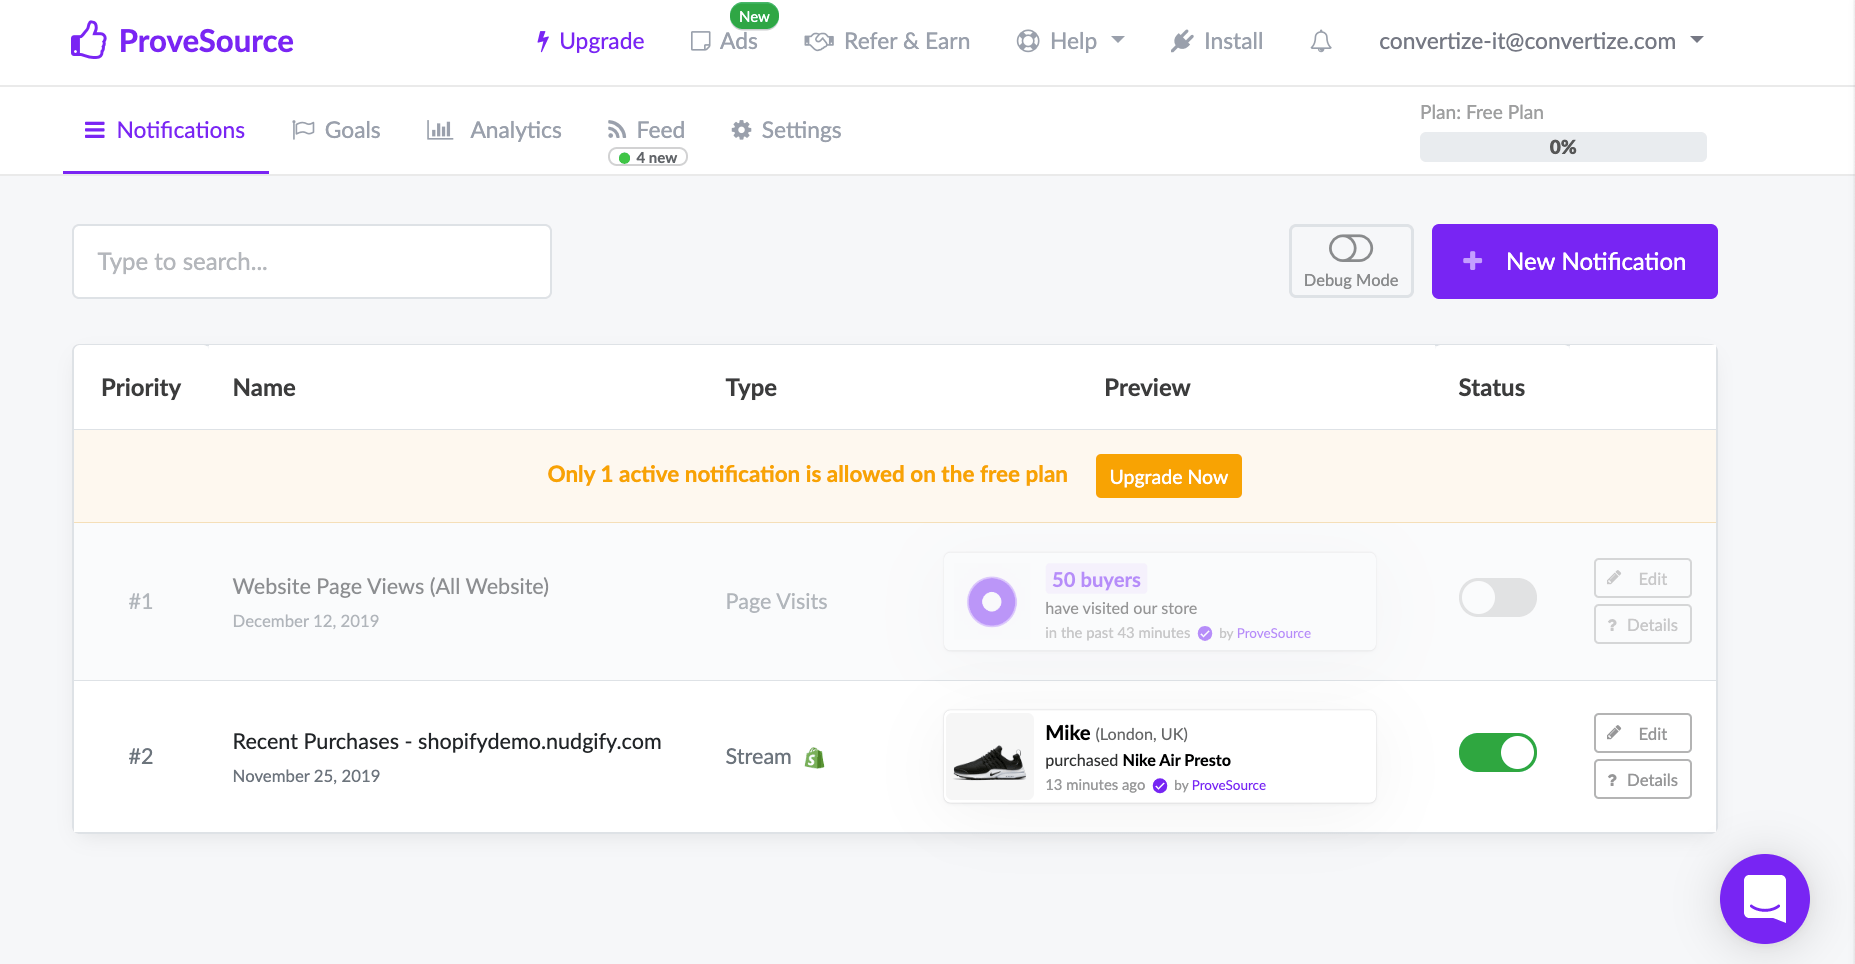Image resolution: width=1855 pixels, height=964 pixels.
Task: Switch to the Notifications tab
Action: click(x=166, y=130)
